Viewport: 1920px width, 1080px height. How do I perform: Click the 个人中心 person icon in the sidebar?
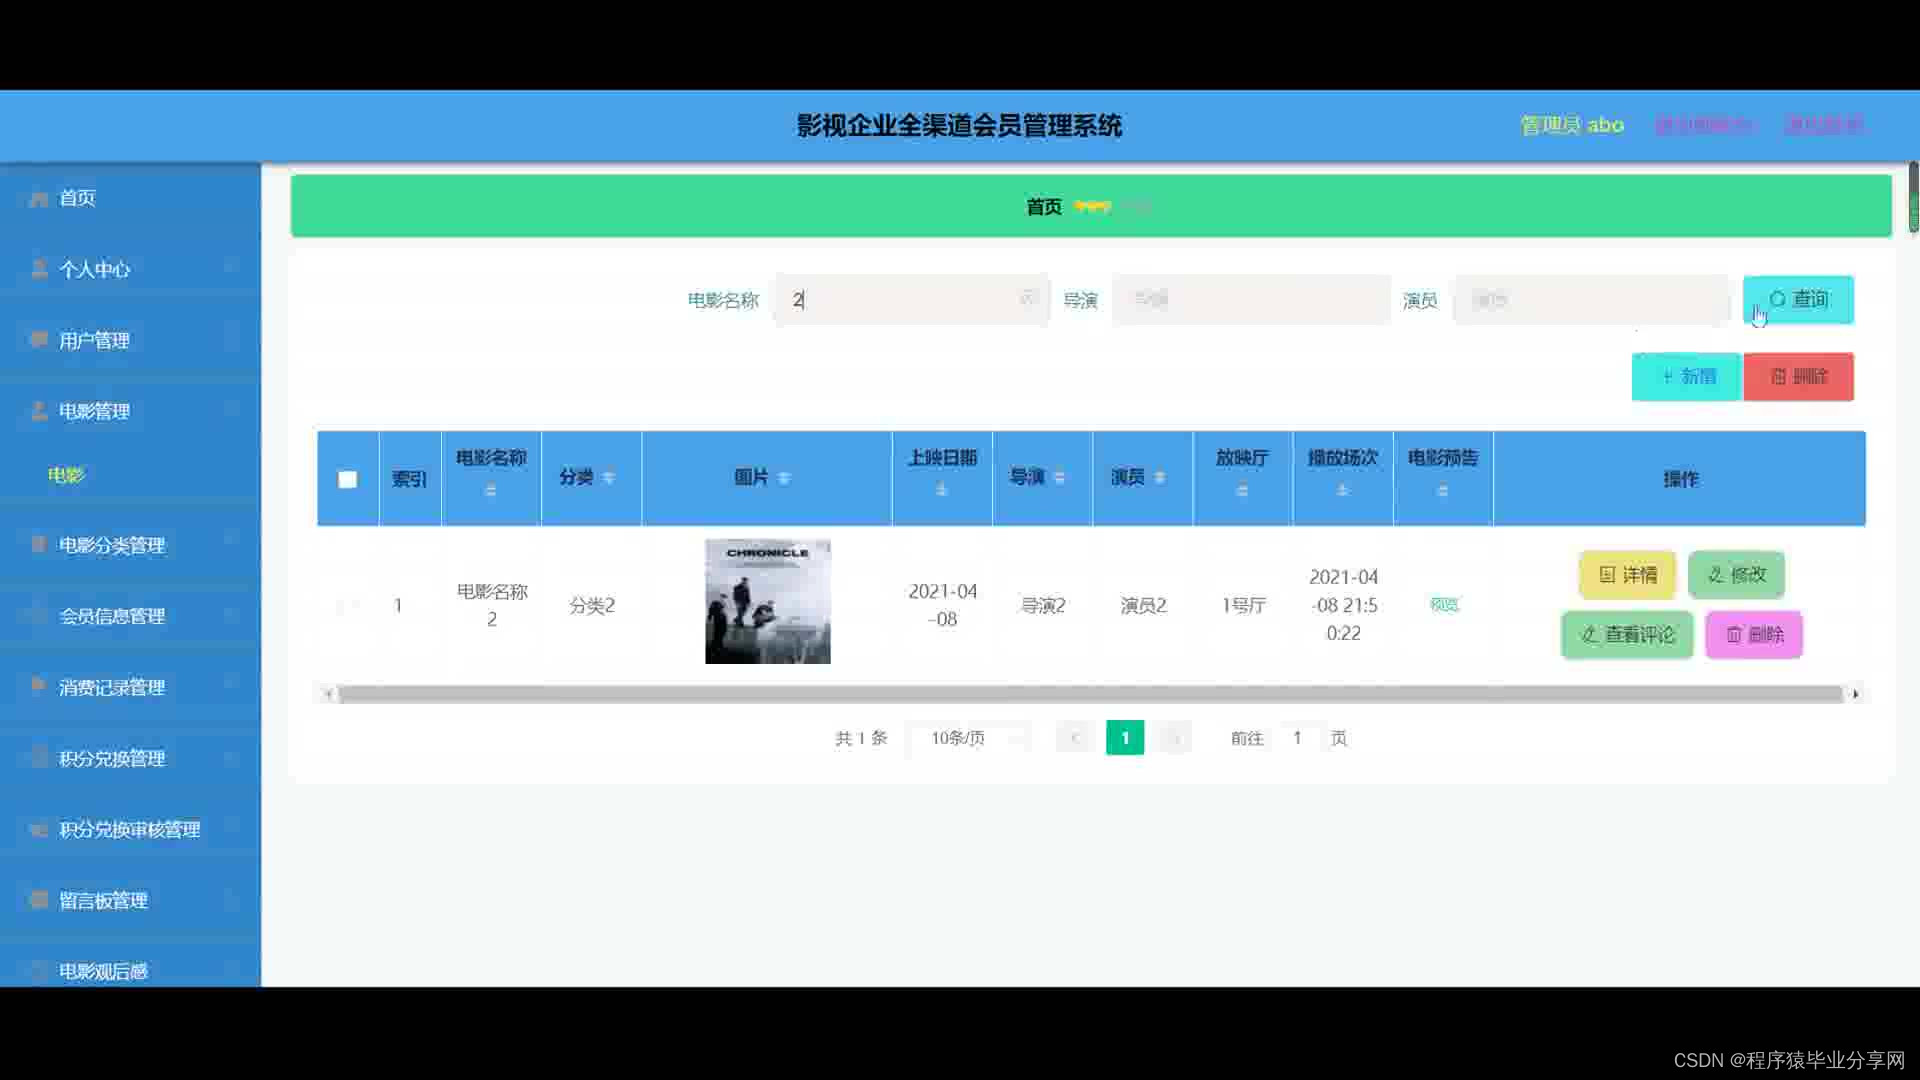pyautogui.click(x=39, y=269)
